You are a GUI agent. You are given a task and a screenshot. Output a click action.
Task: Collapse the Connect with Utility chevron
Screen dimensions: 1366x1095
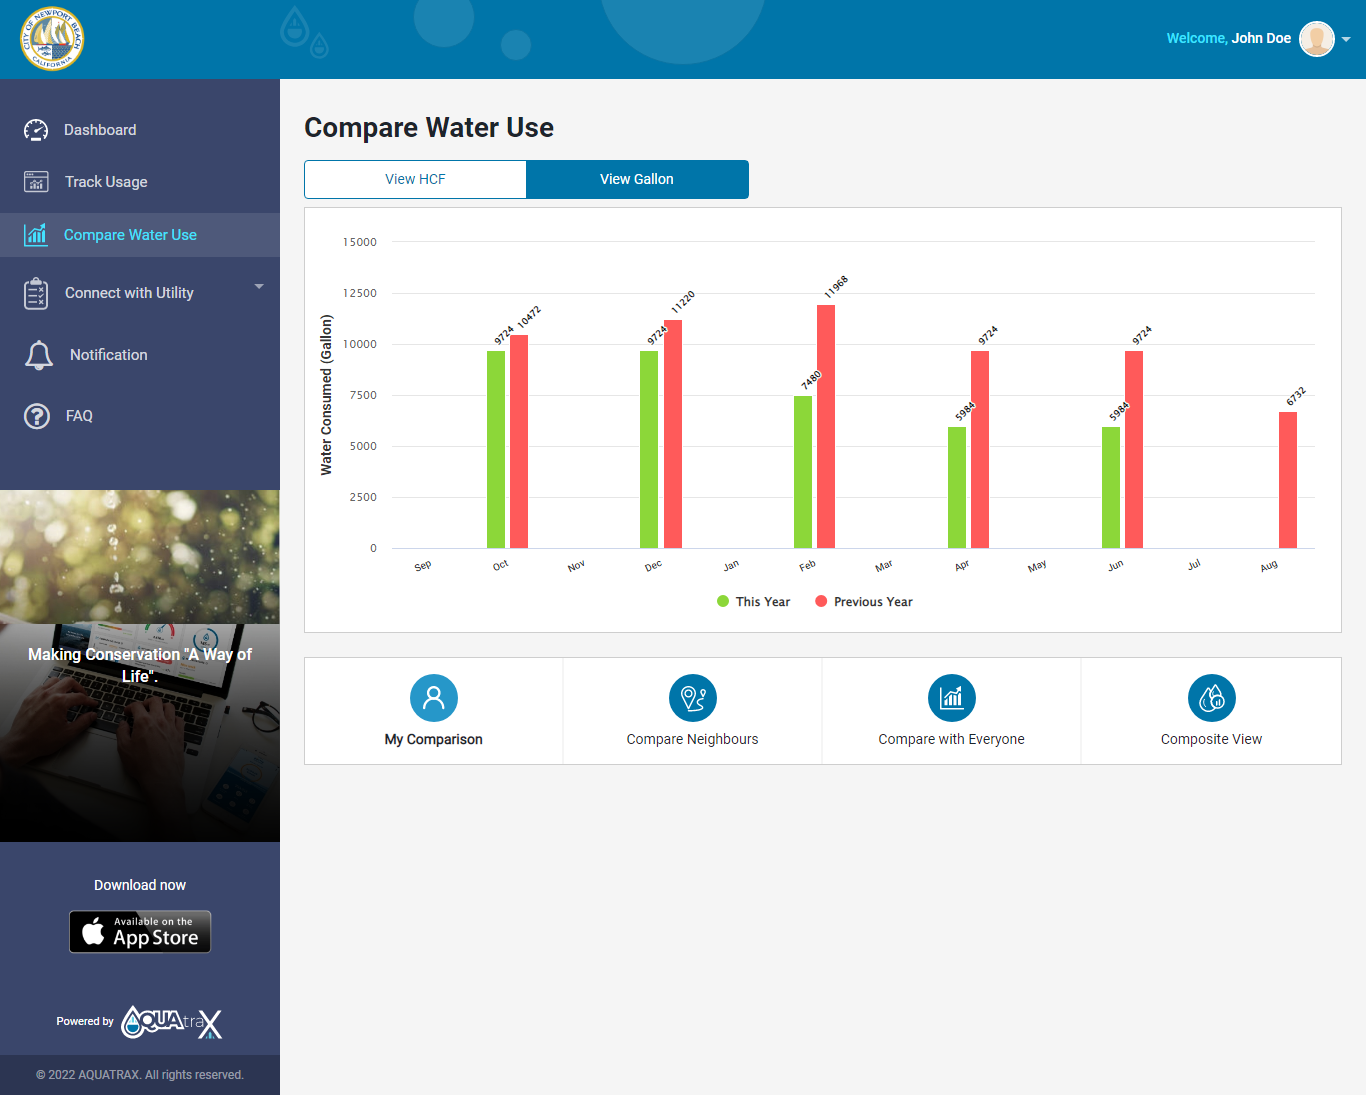click(x=258, y=285)
